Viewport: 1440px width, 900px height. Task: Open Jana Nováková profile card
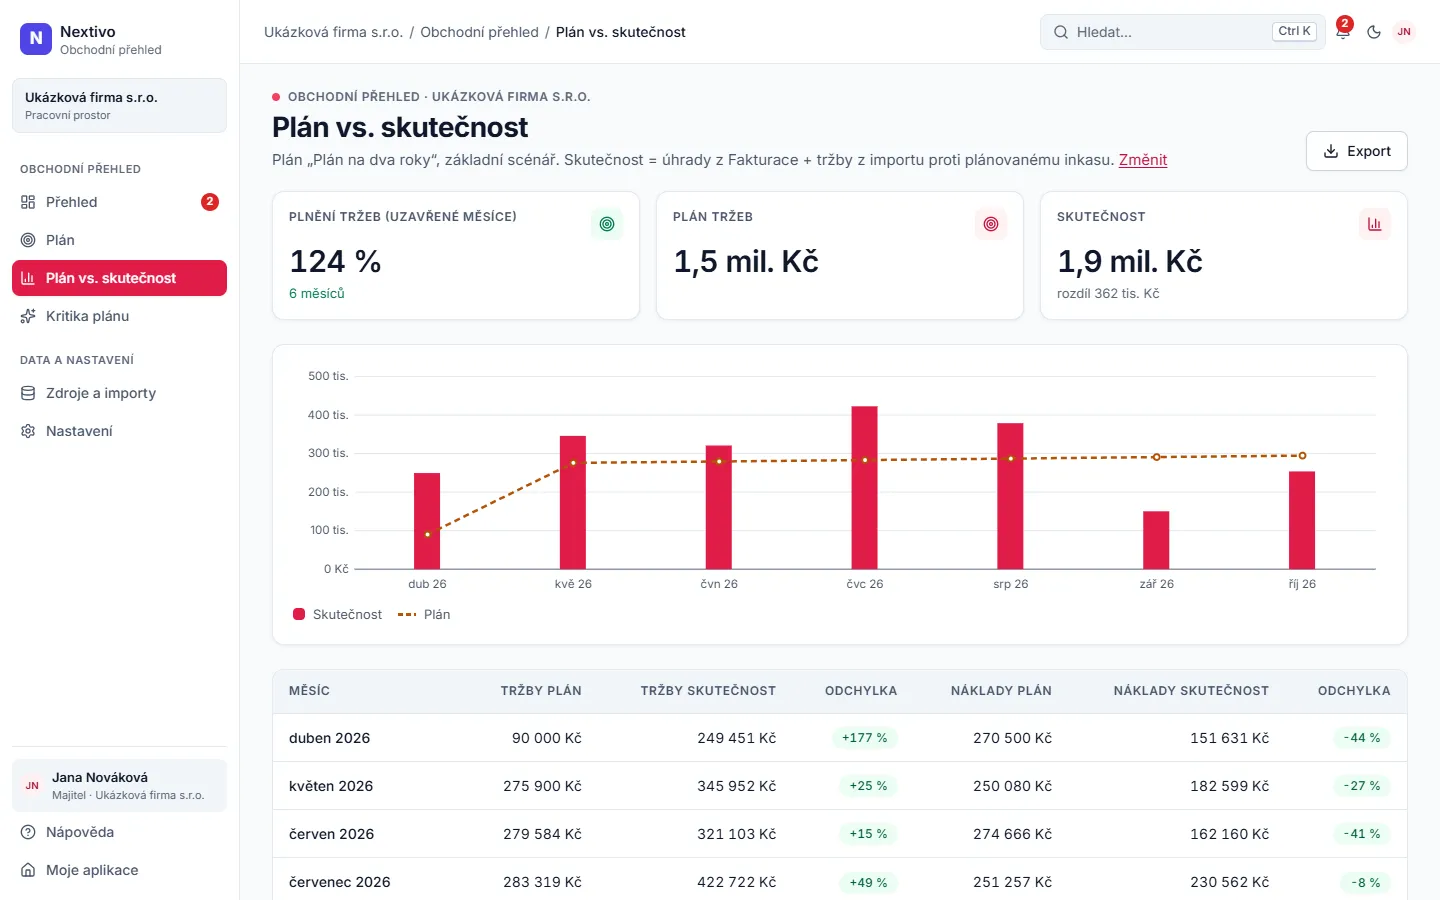click(119, 785)
